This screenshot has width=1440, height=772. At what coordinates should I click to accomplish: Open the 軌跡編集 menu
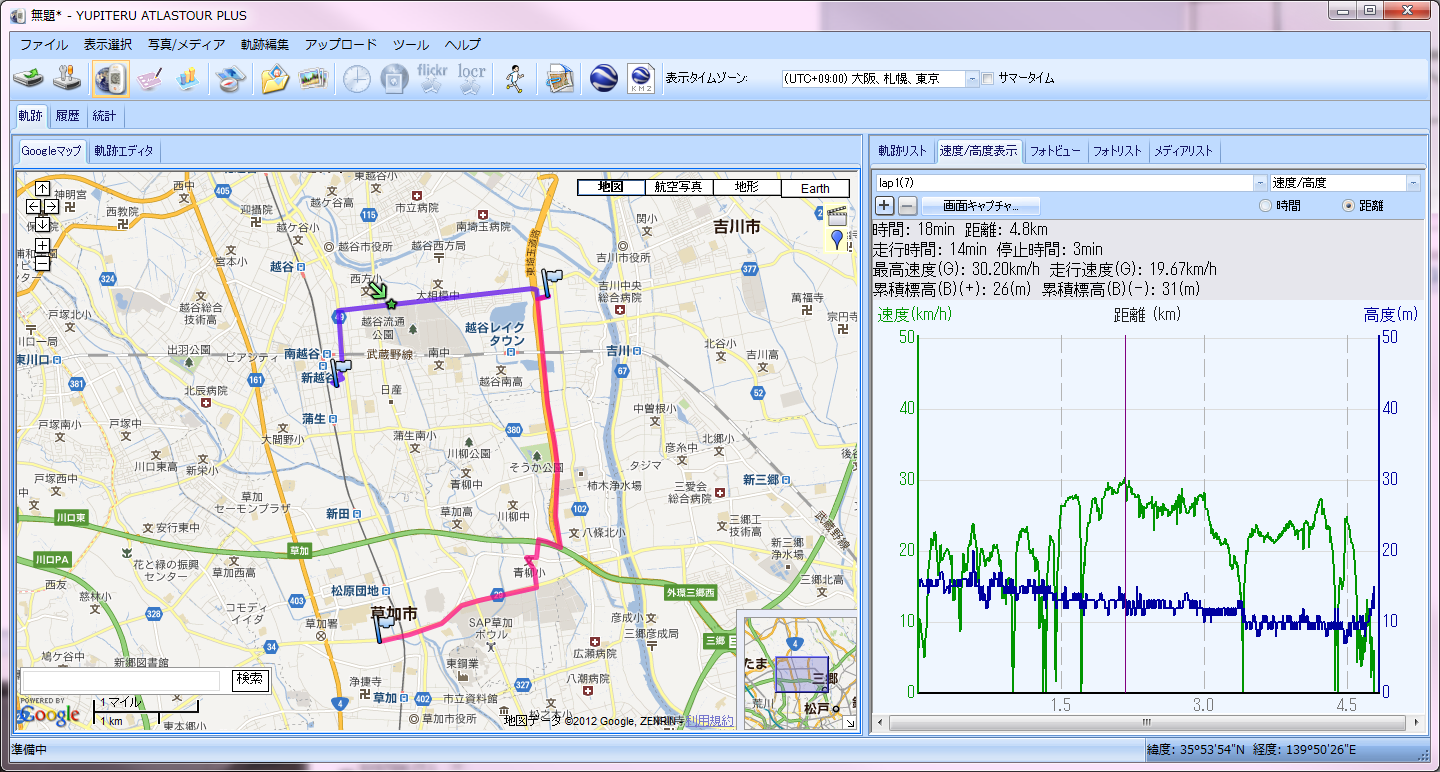click(265, 44)
